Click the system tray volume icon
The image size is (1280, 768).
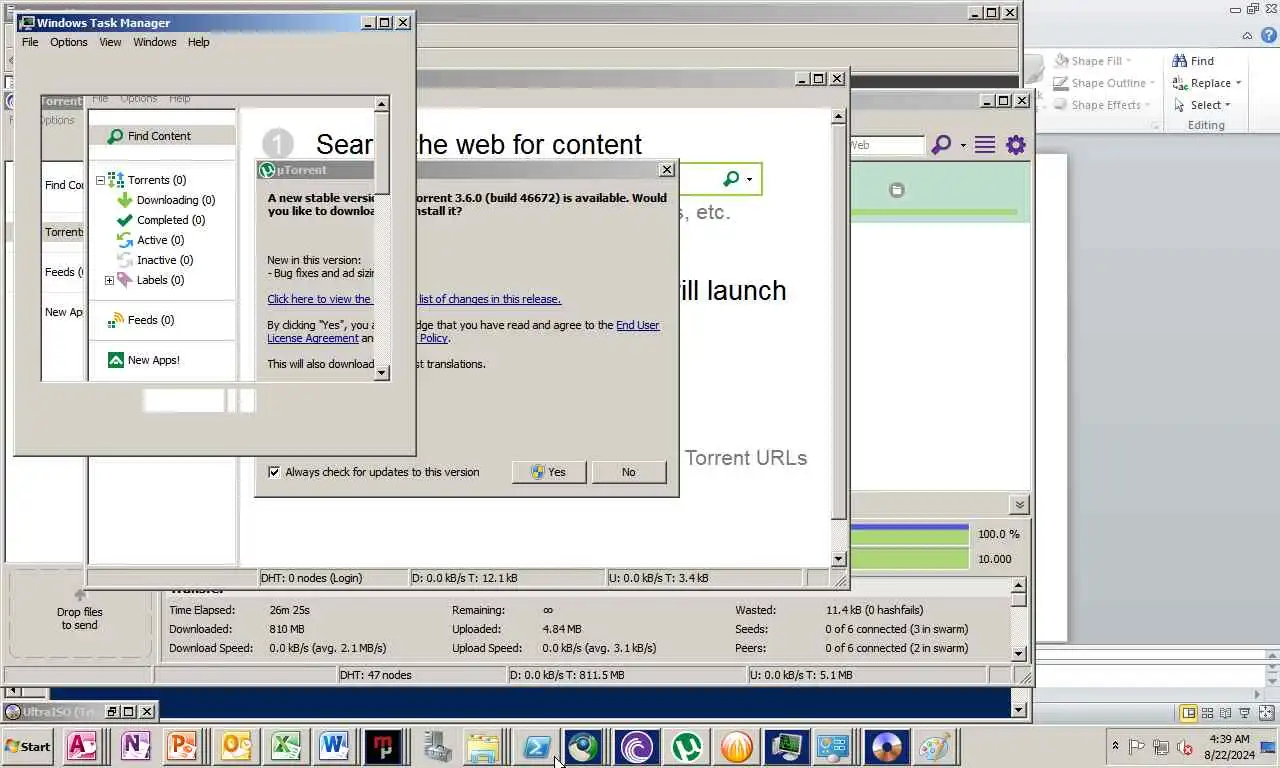pos(1186,746)
